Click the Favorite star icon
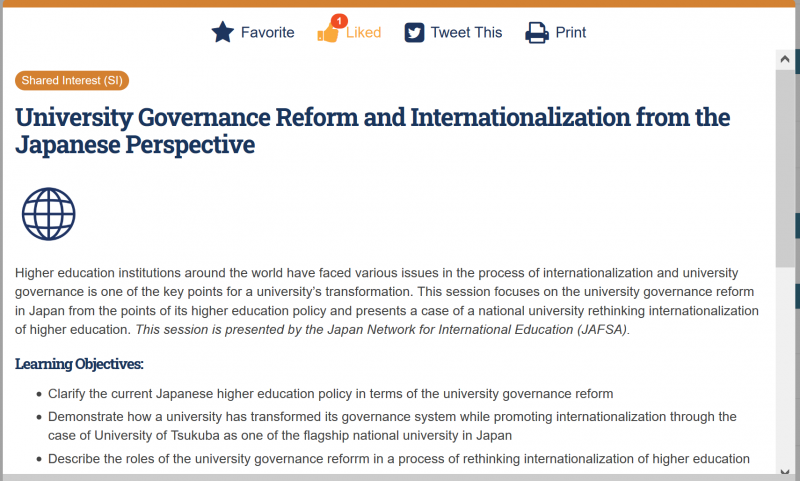 pos(222,32)
